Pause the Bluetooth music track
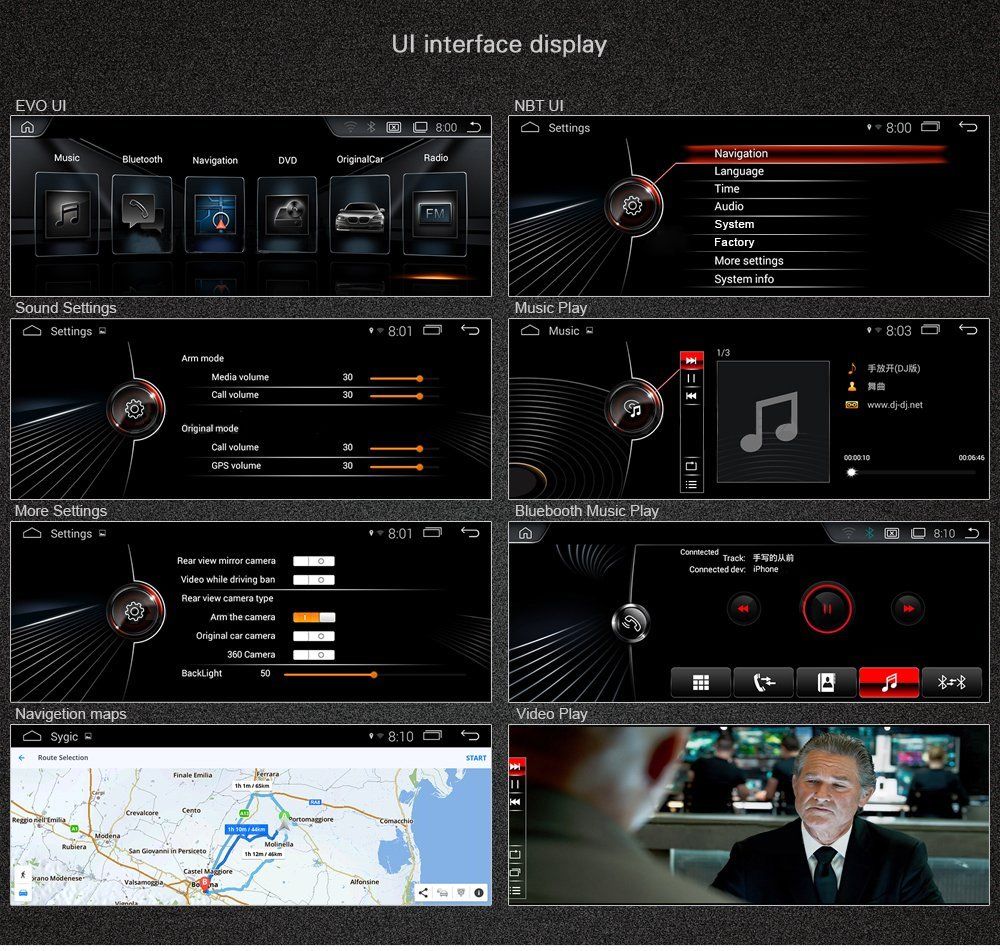Viewport: 1000px width, 951px height. tap(827, 608)
